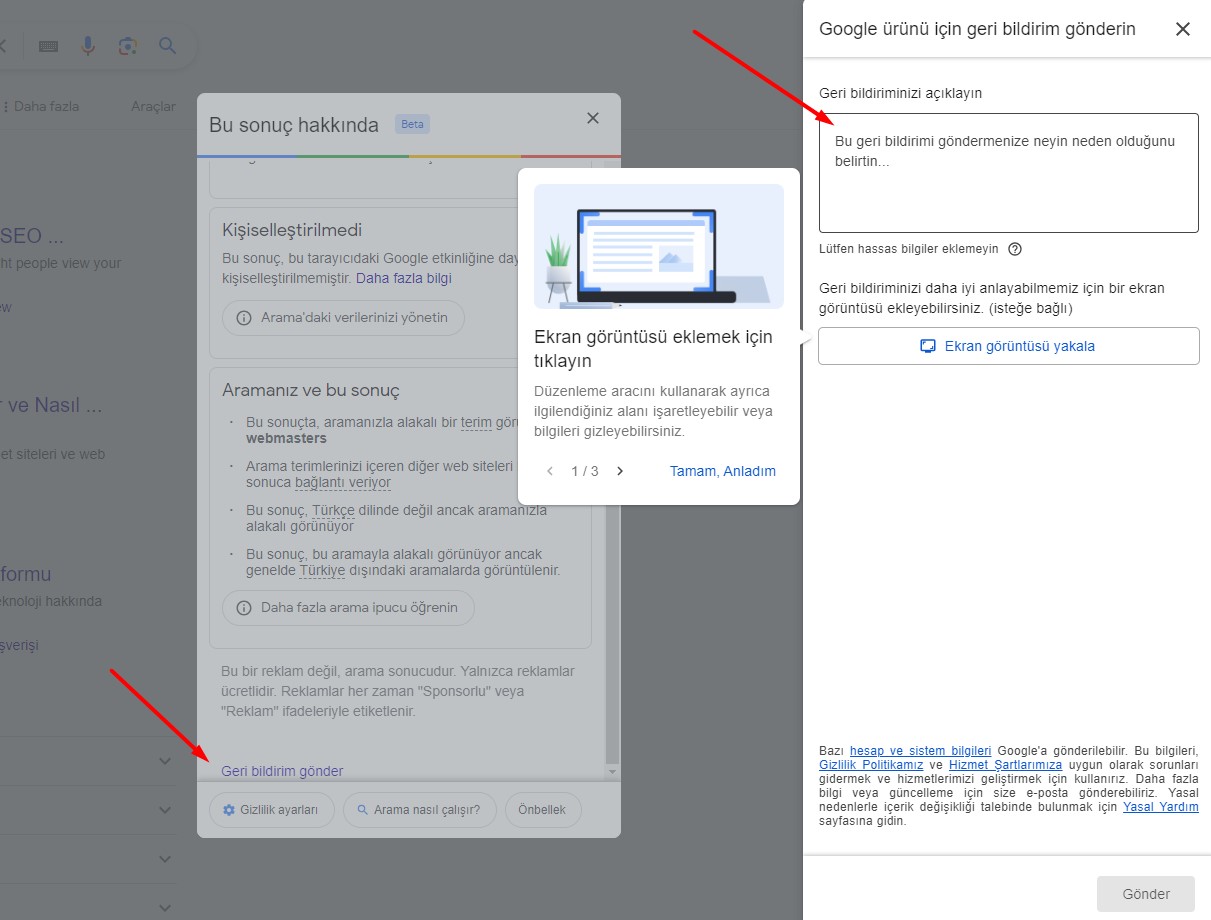Screen dimensions: 1211x920
Task: Click the screenshot illustration in tooltip
Action: click(659, 246)
